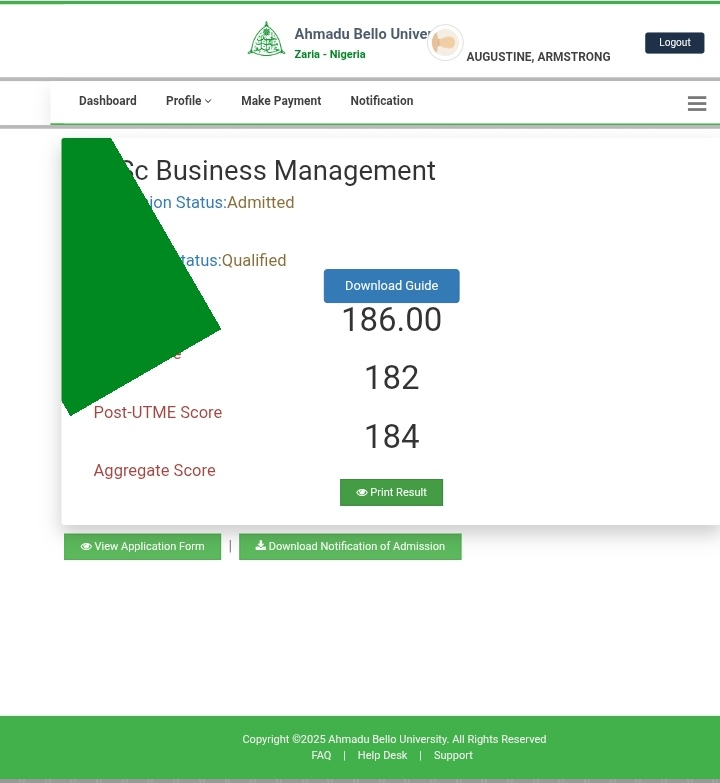Click the AUGUSTINE, ARMSTRONG username
Viewport: 720px width, 783px height.
point(538,57)
